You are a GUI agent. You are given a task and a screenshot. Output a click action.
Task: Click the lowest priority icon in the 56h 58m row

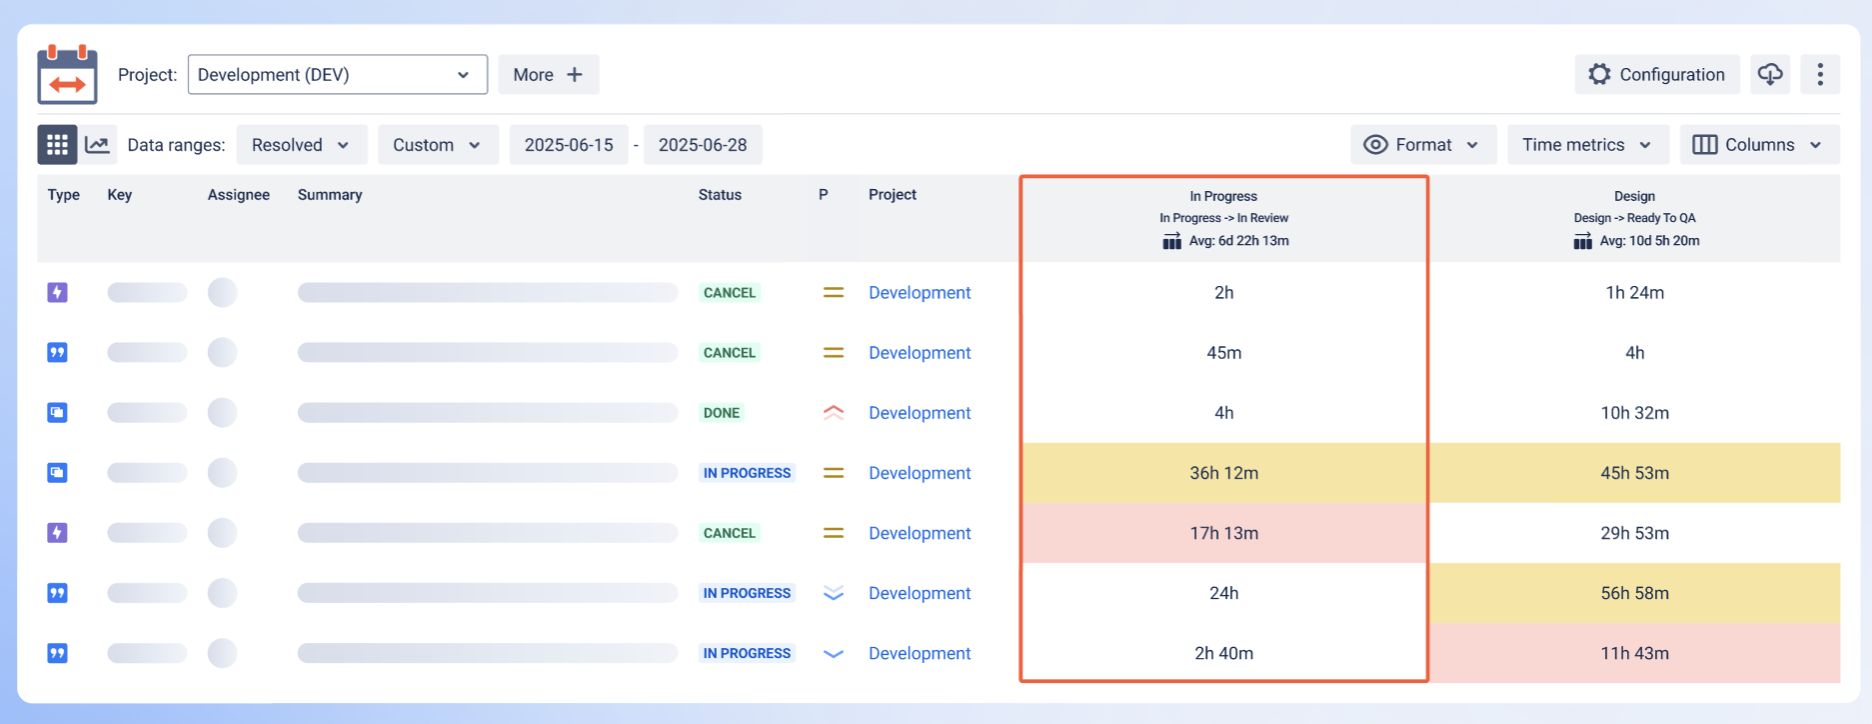tap(833, 593)
